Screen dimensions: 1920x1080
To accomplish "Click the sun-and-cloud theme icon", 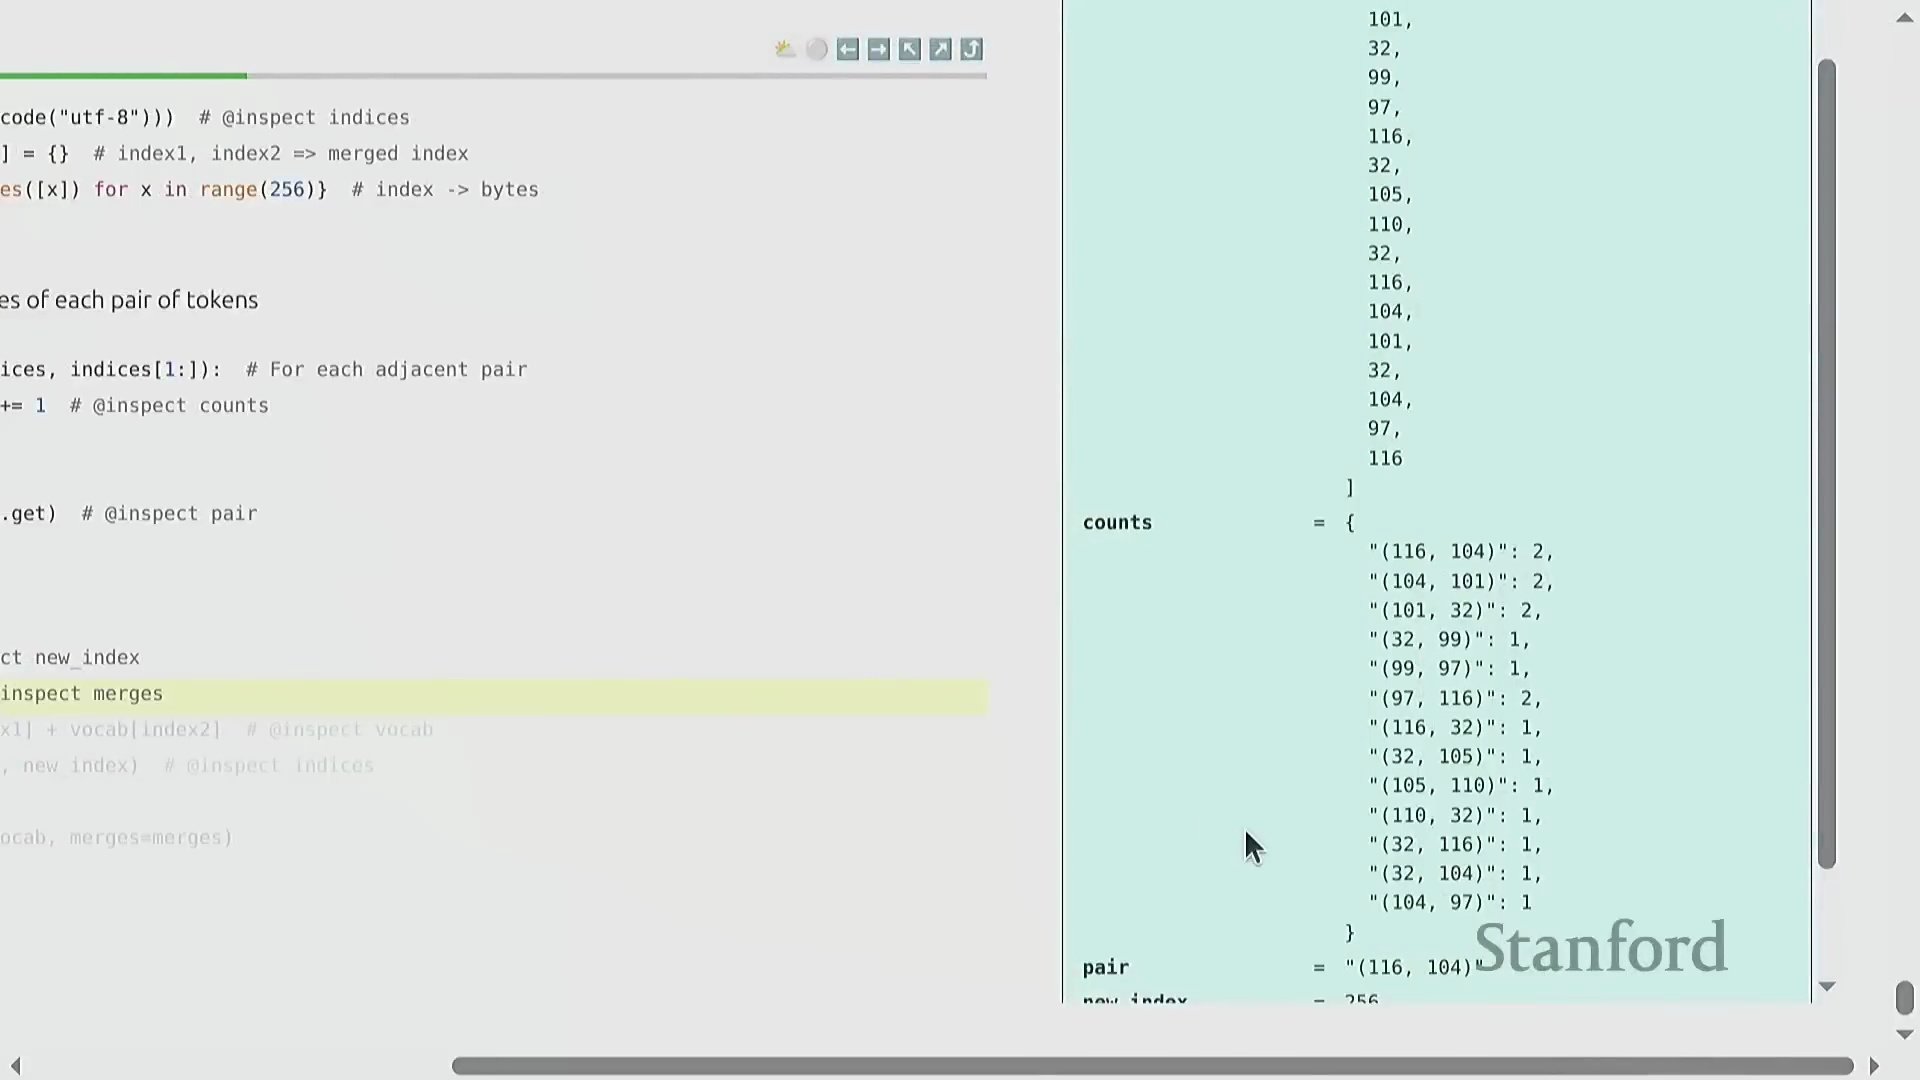I will click(785, 49).
